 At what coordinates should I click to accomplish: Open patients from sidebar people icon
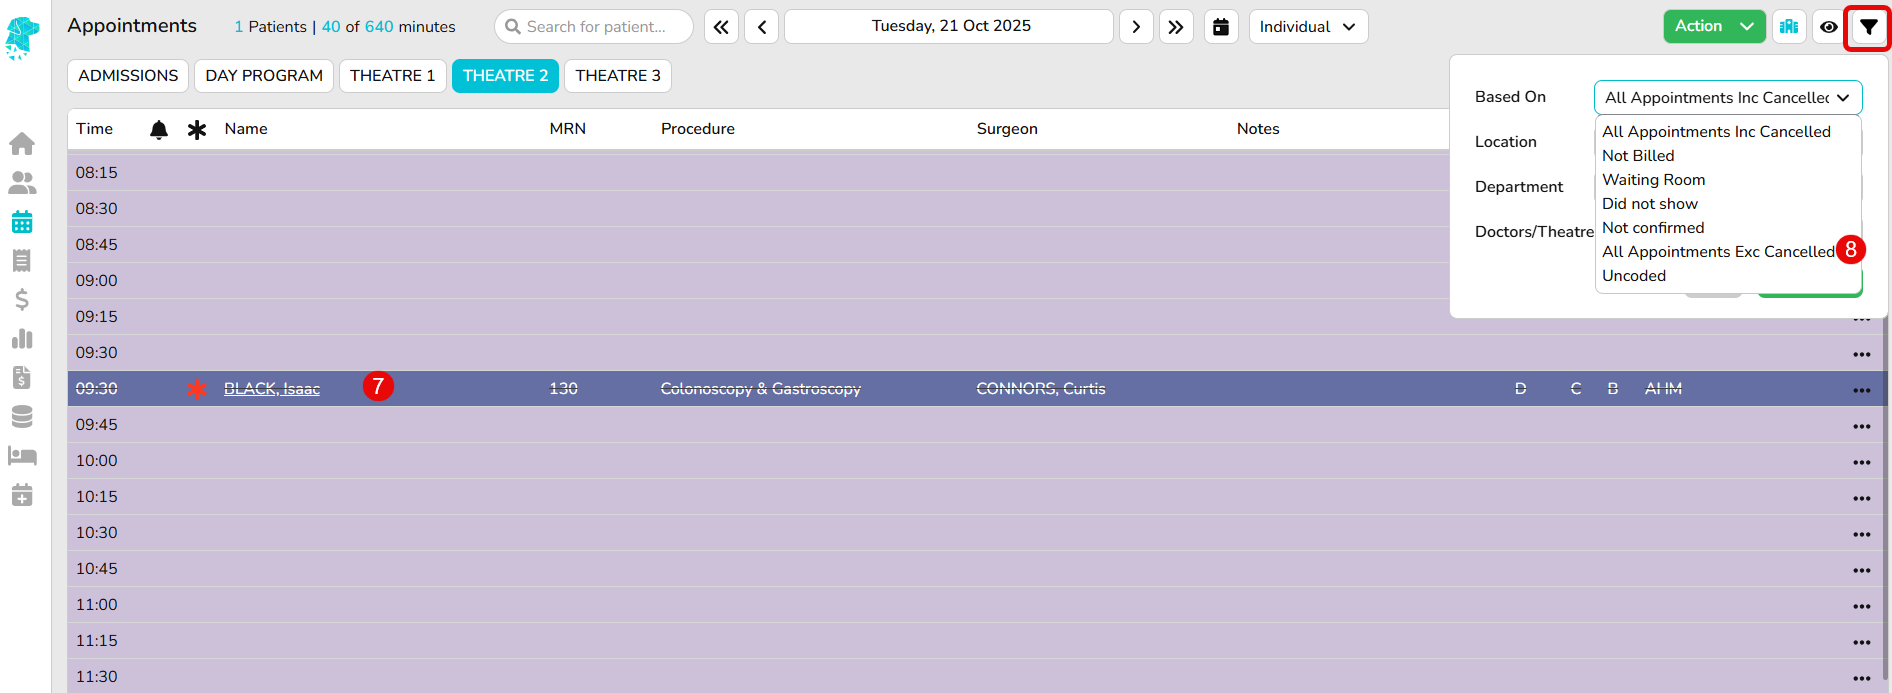click(22, 183)
